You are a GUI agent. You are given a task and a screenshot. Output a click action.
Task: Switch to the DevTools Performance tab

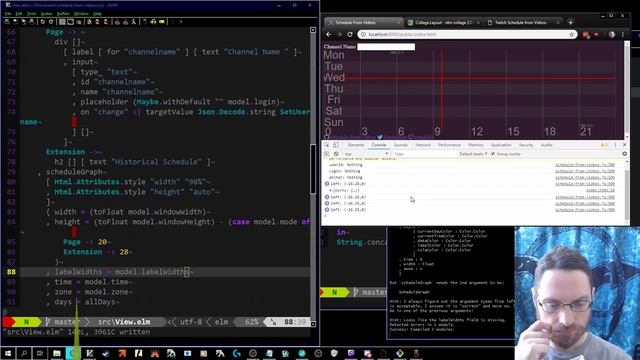449,145
